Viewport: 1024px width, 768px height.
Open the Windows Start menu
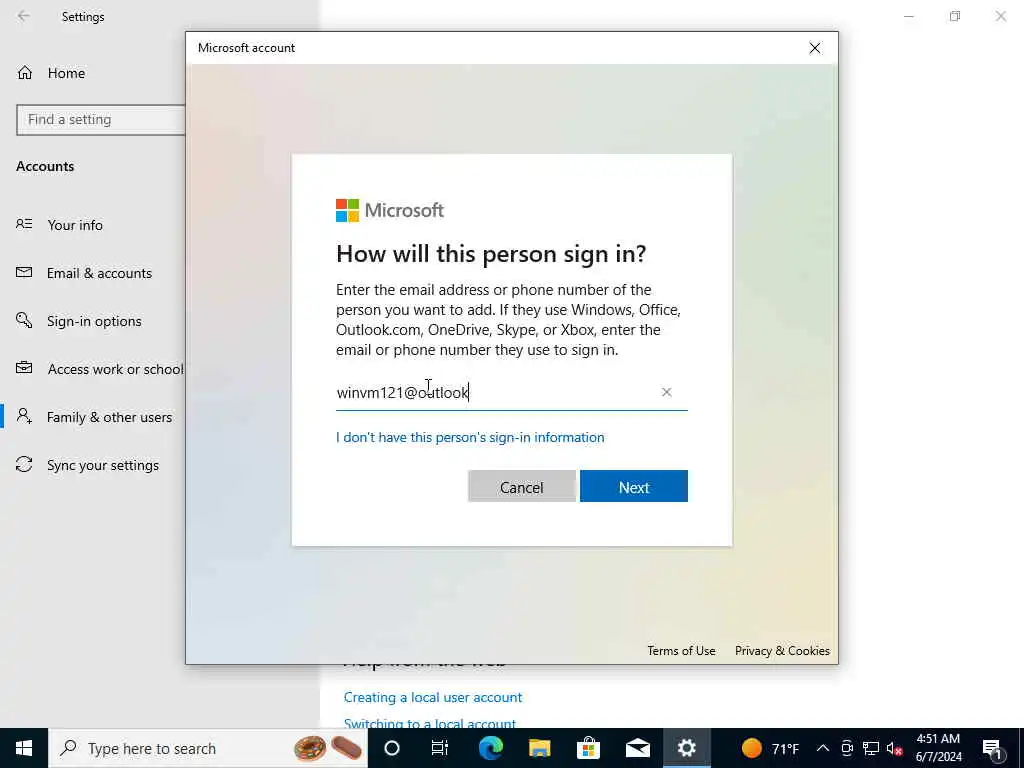24,748
